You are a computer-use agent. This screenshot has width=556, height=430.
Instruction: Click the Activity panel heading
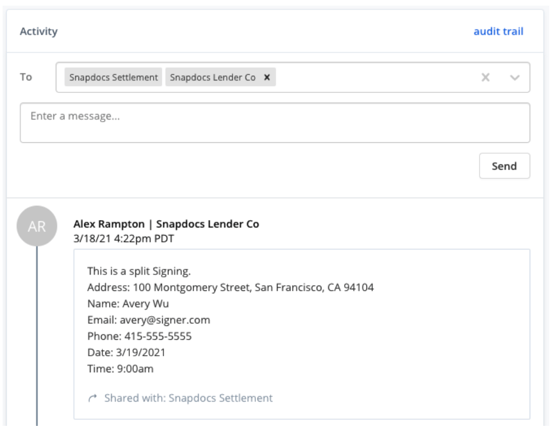click(39, 31)
